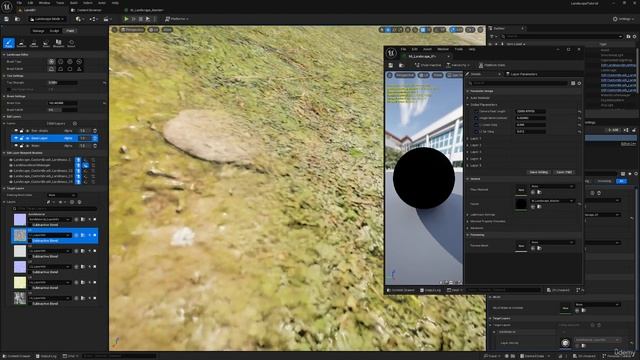
Task: Toggle visibility of the bottom edit layer
Action: click(x=16, y=146)
